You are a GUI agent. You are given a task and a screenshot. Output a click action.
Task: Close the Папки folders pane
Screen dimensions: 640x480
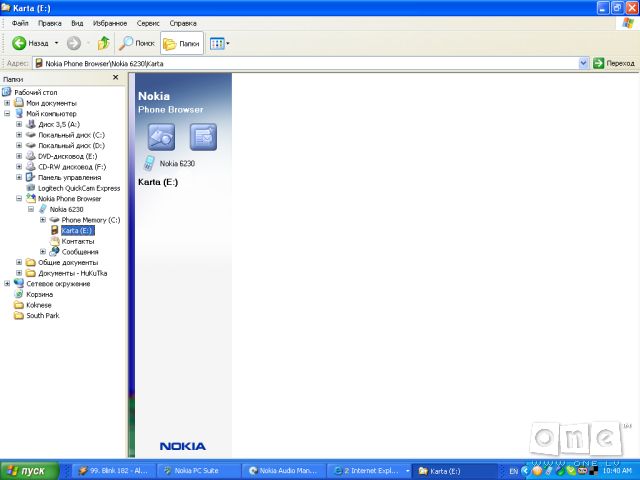coord(122,78)
